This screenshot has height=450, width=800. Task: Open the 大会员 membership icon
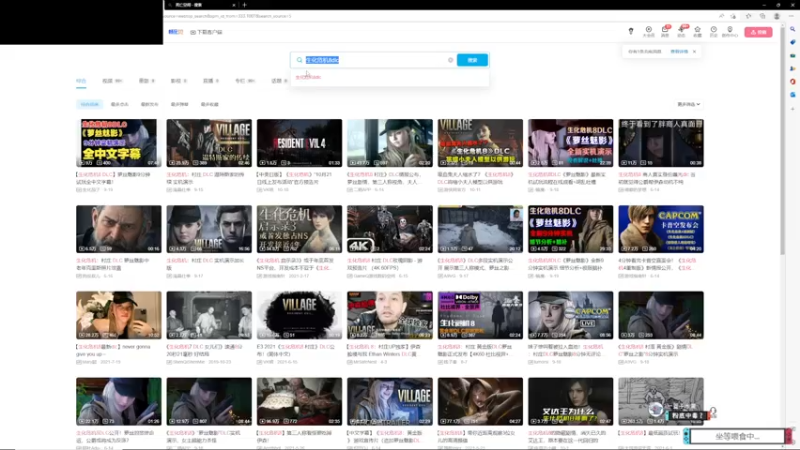pos(648,31)
